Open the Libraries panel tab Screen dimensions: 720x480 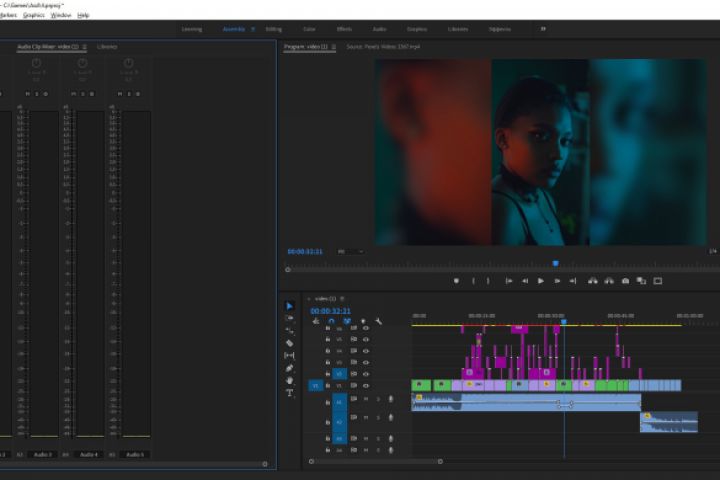(107, 46)
